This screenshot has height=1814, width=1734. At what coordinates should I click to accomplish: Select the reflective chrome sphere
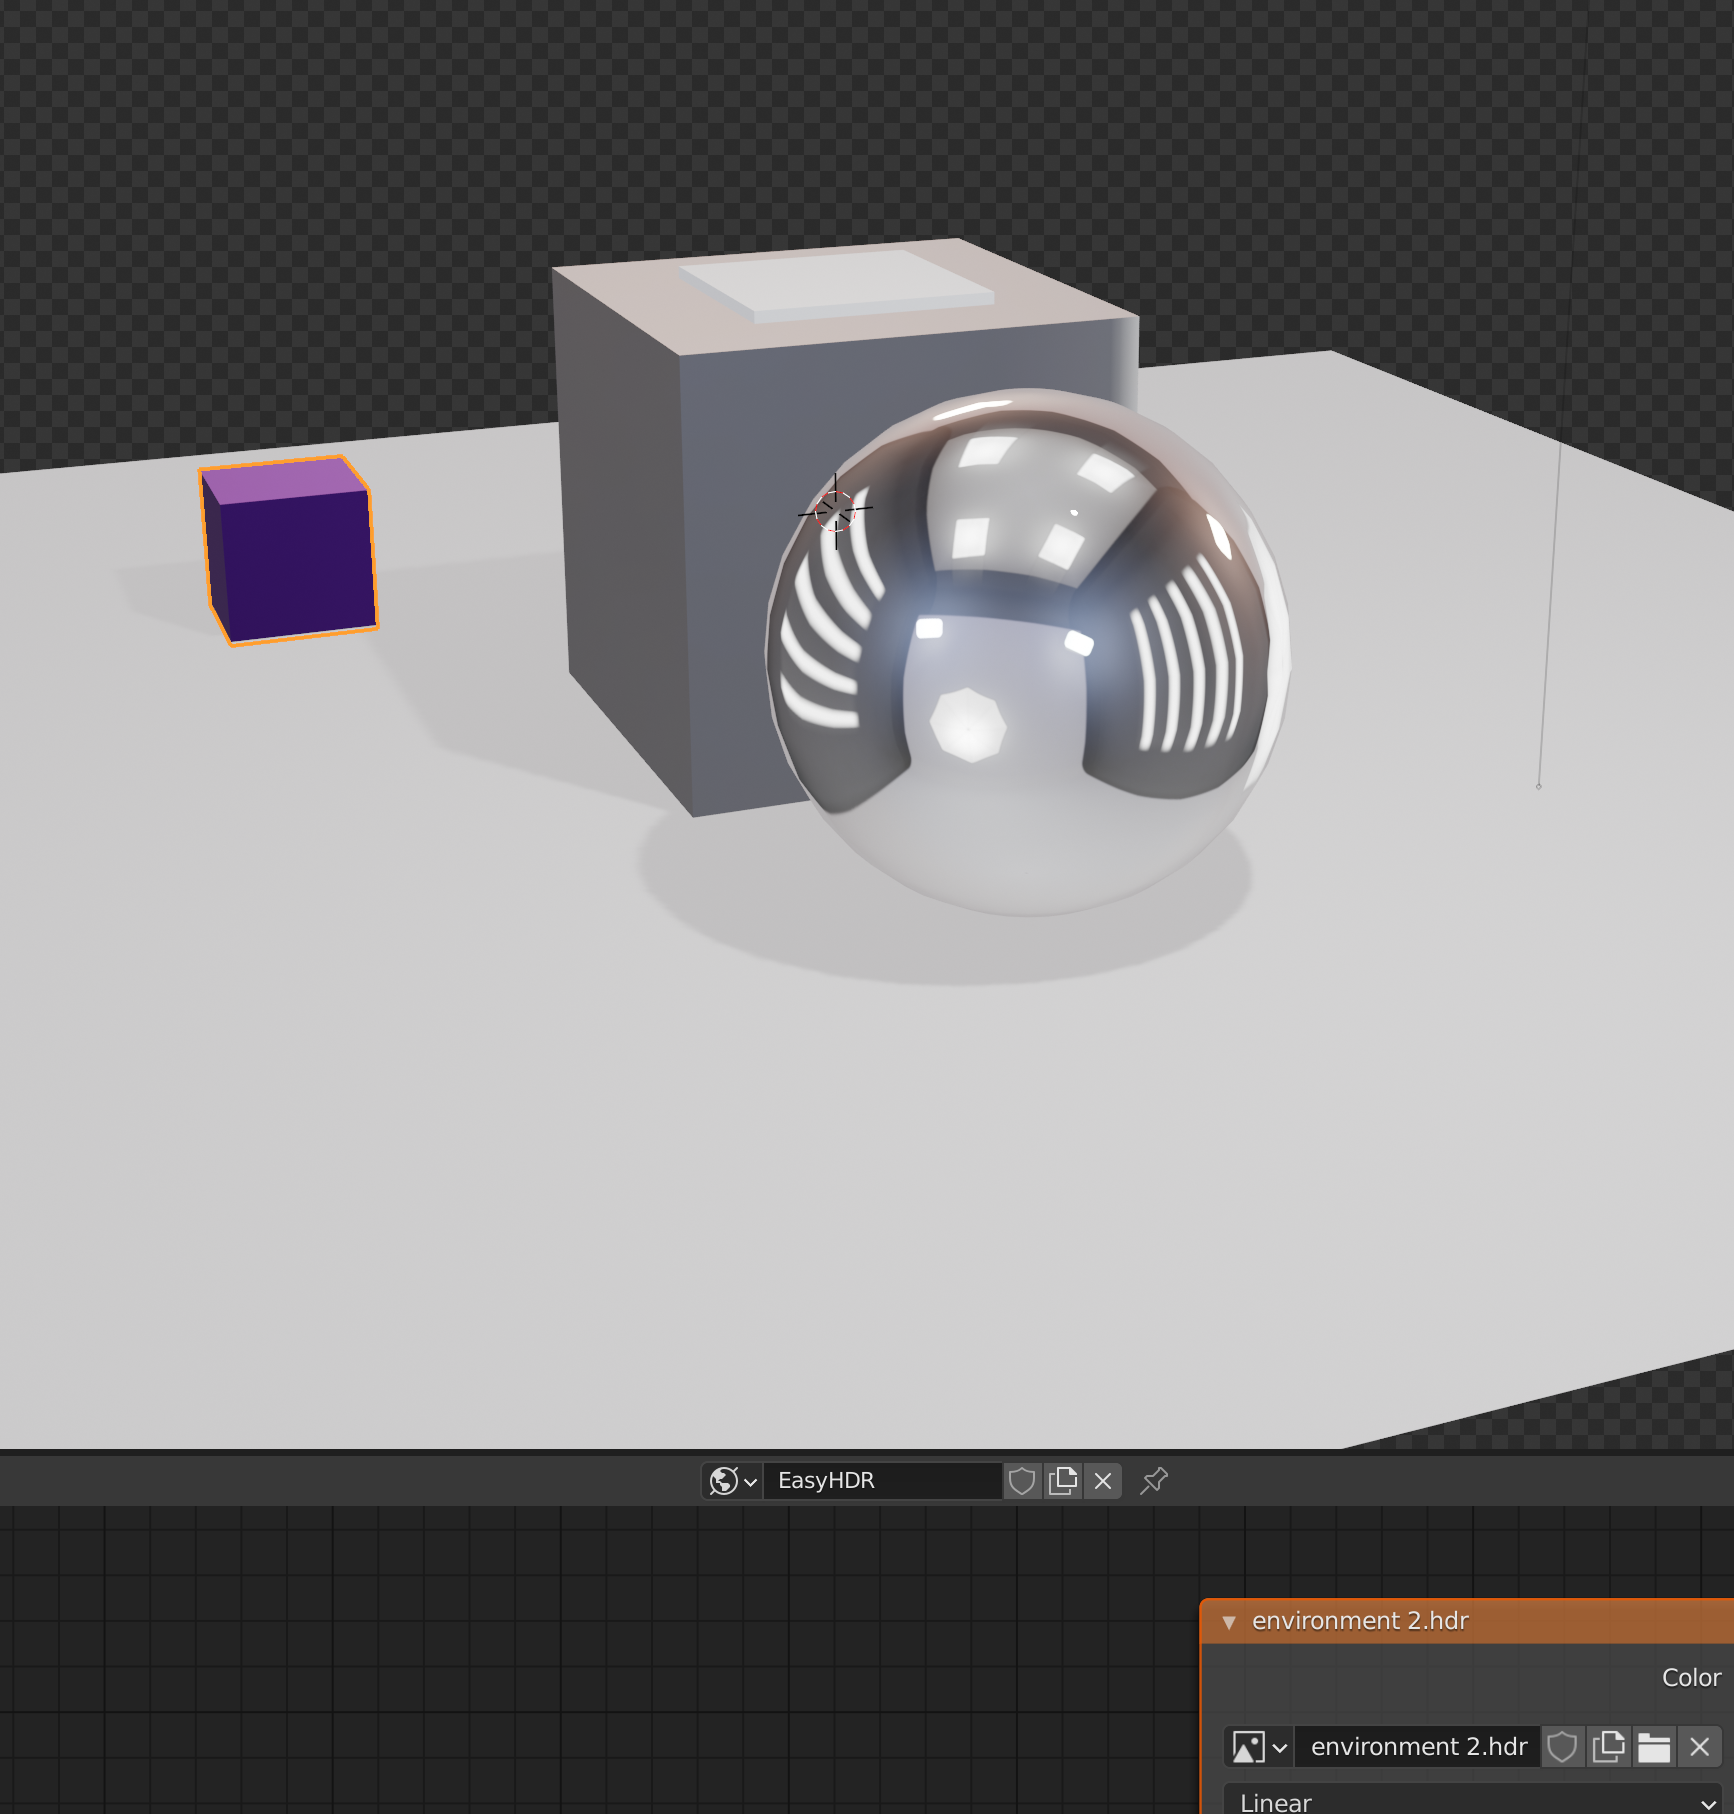[1028, 652]
